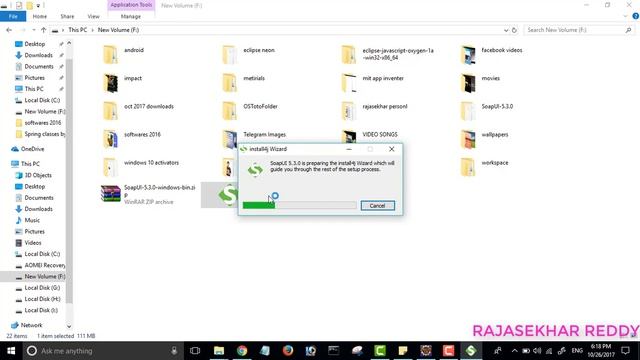Open Chrome from the taskbar

(242, 351)
